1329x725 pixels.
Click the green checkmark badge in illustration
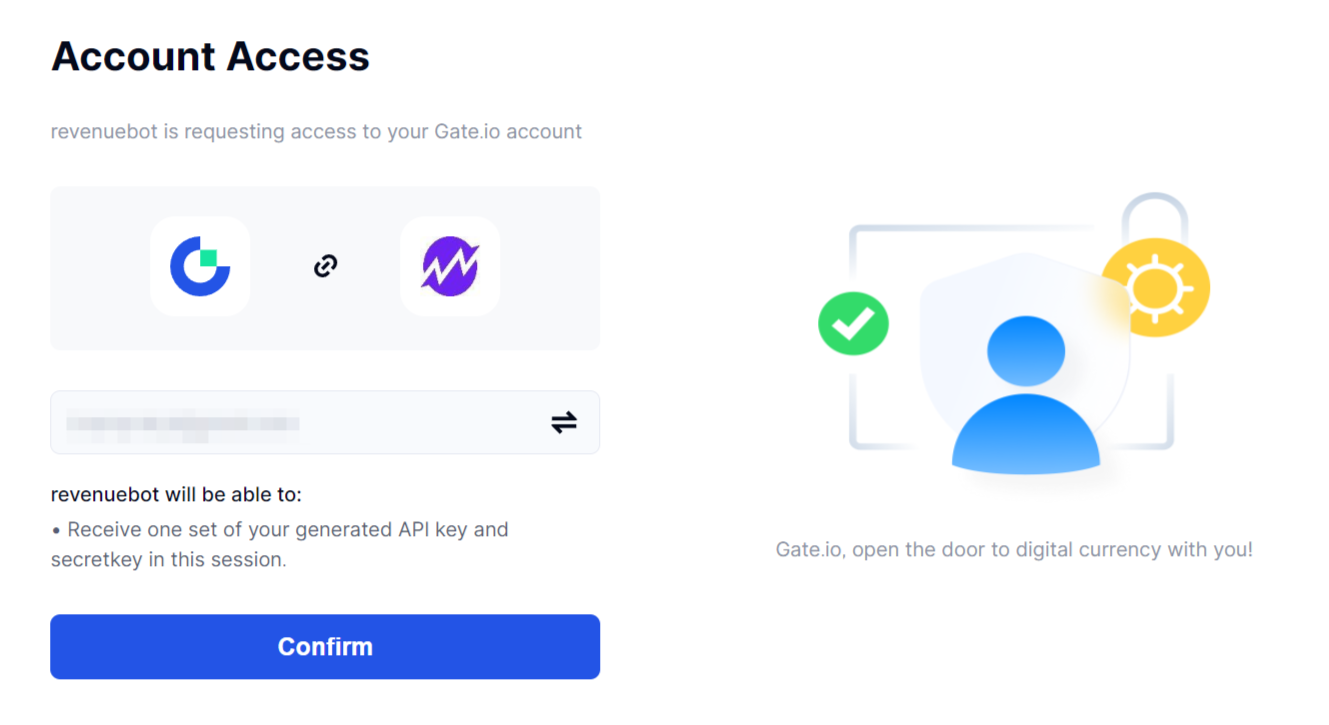click(x=853, y=323)
